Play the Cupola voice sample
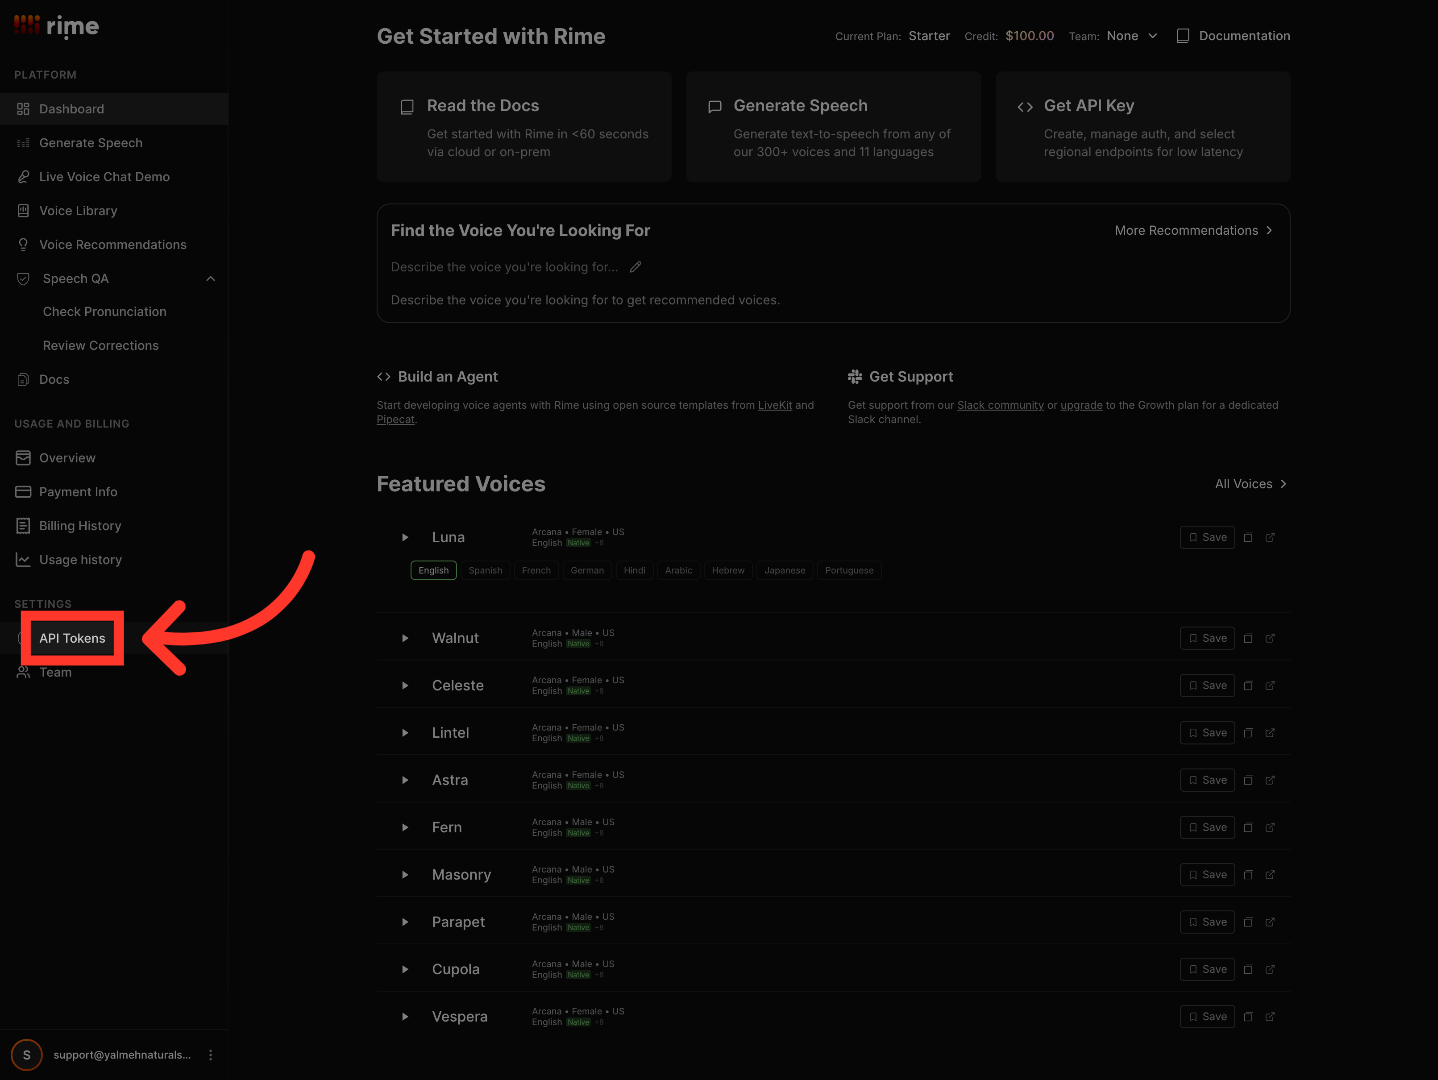This screenshot has height=1080, width=1438. point(405,970)
